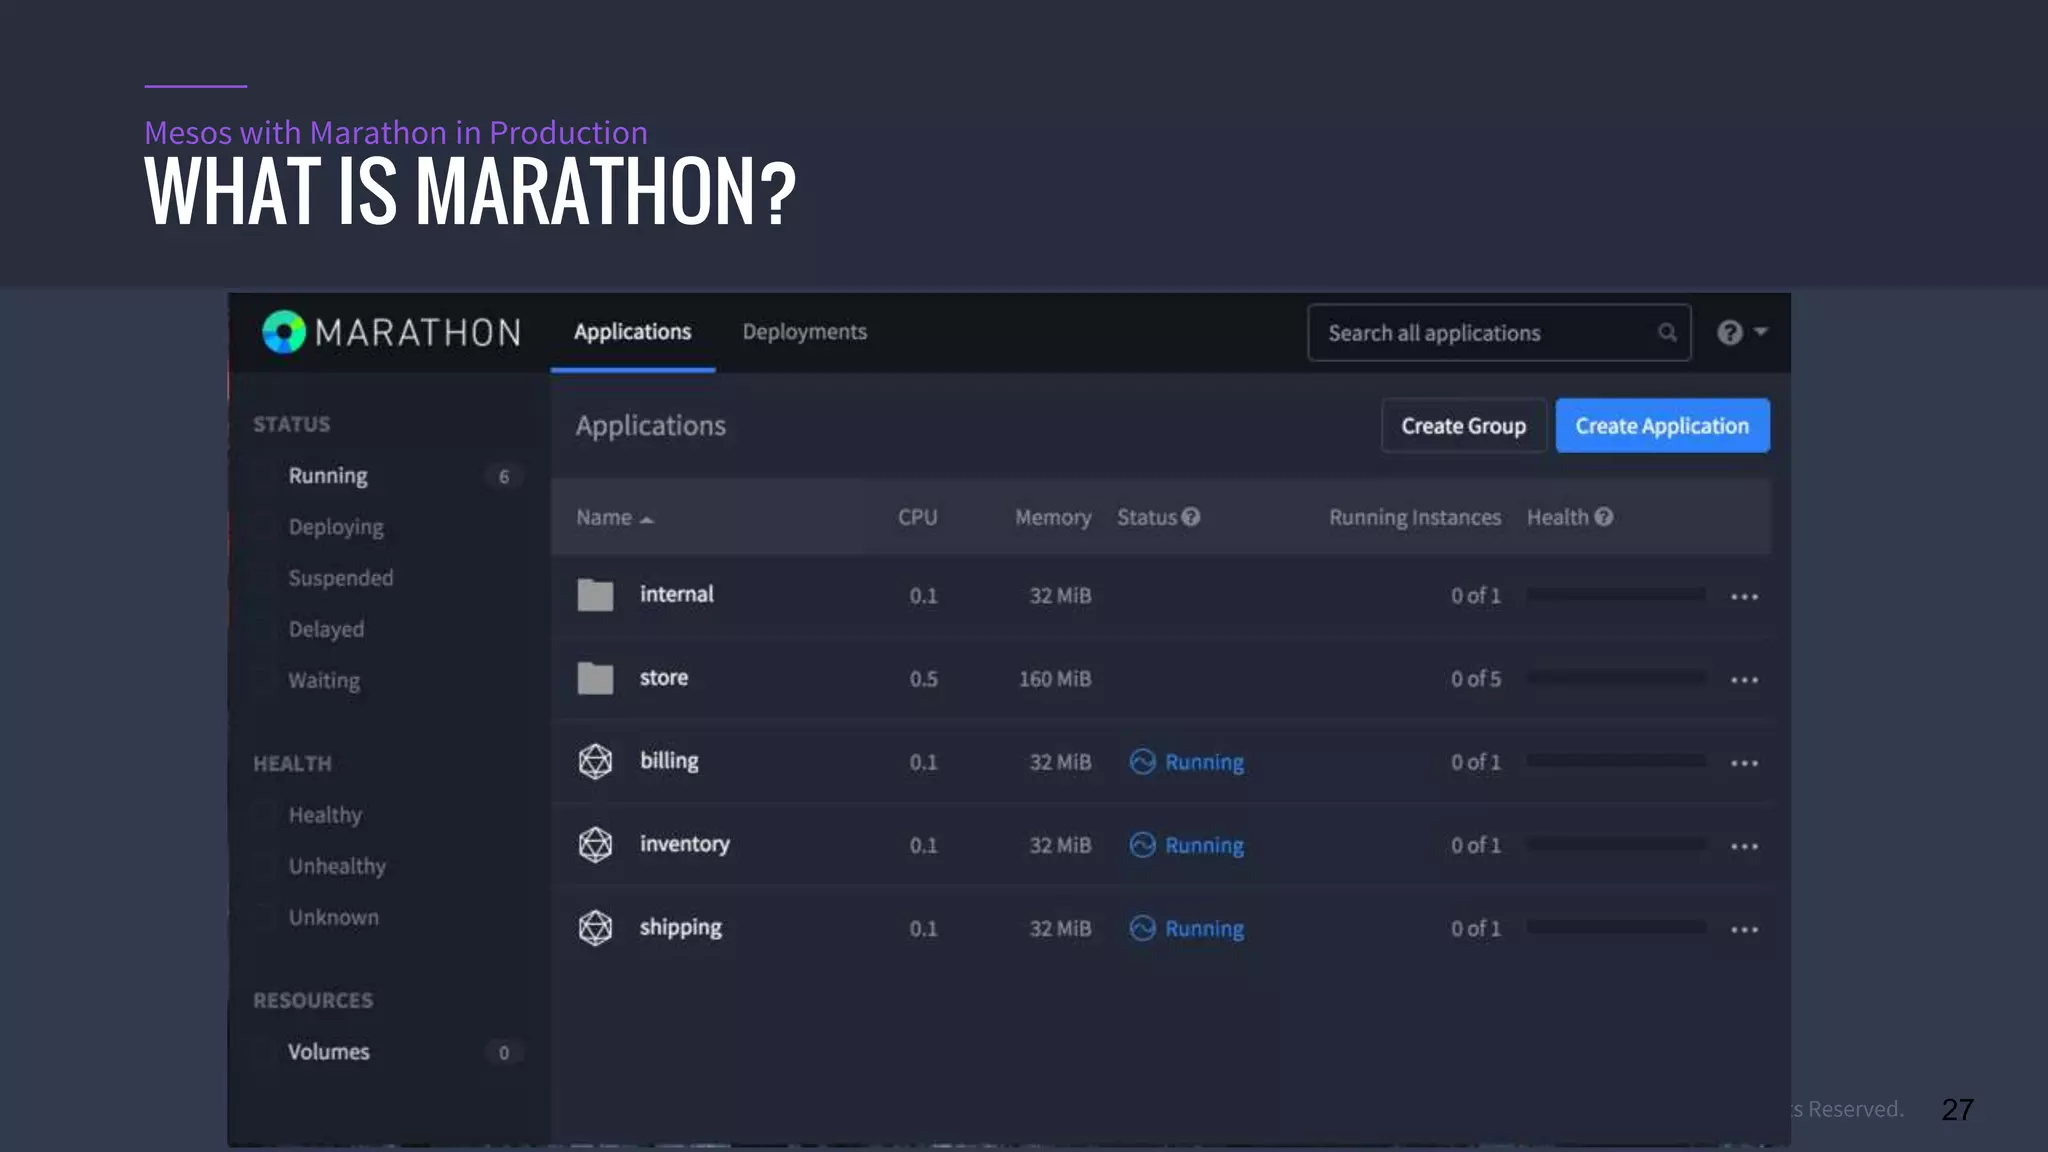This screenshot has height=1152, width=2048.
Task: Click the search magnifier icon
Action: 1667,332
